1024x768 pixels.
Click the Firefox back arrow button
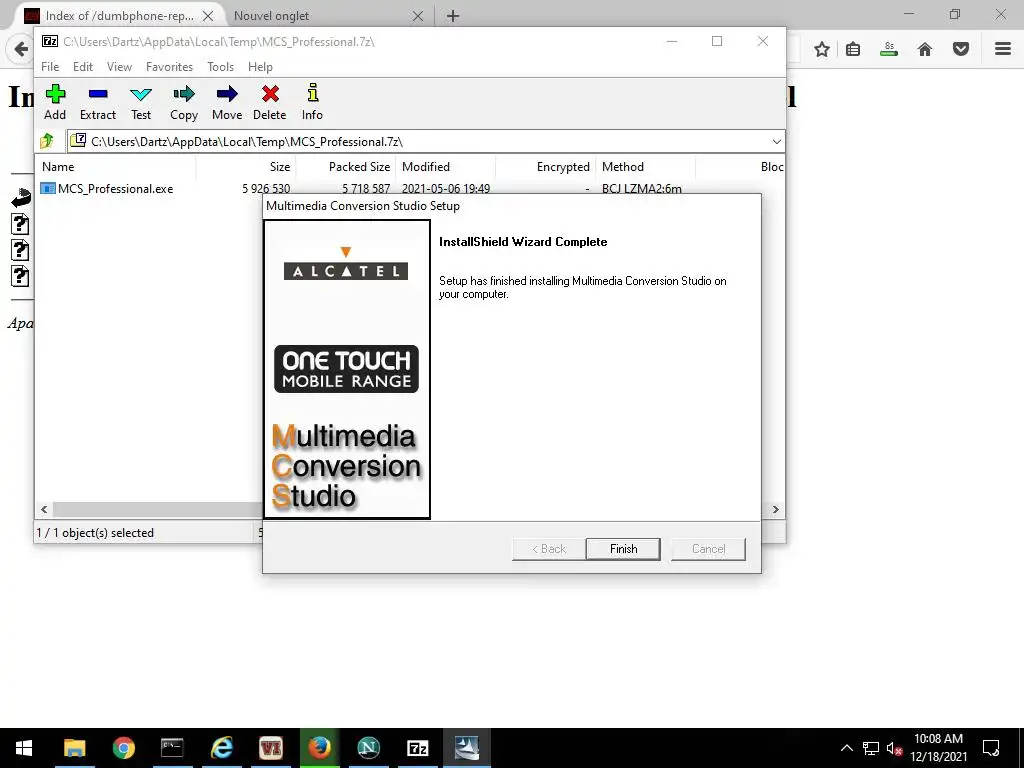20,49
